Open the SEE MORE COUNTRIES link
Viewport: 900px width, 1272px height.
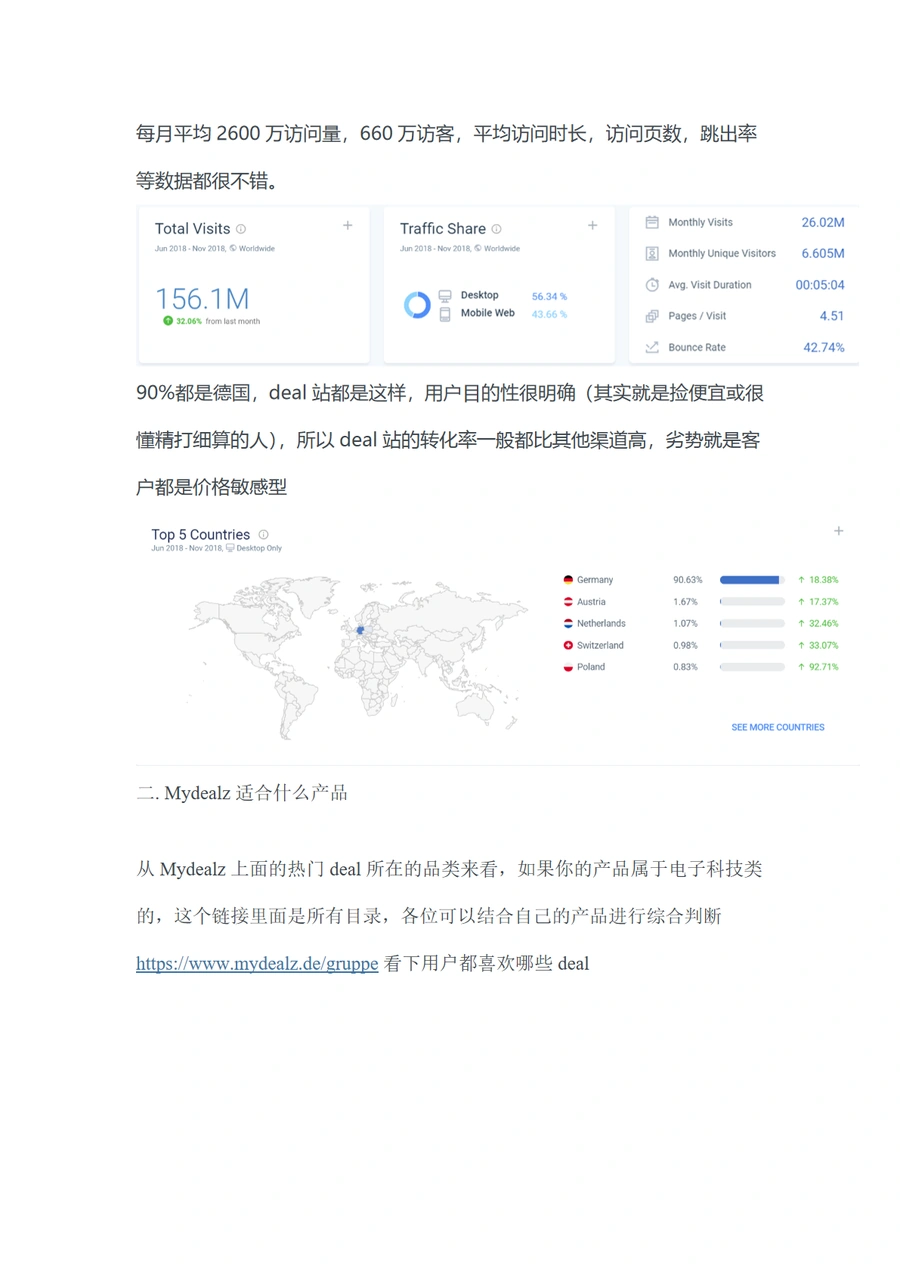coord(778,727)
